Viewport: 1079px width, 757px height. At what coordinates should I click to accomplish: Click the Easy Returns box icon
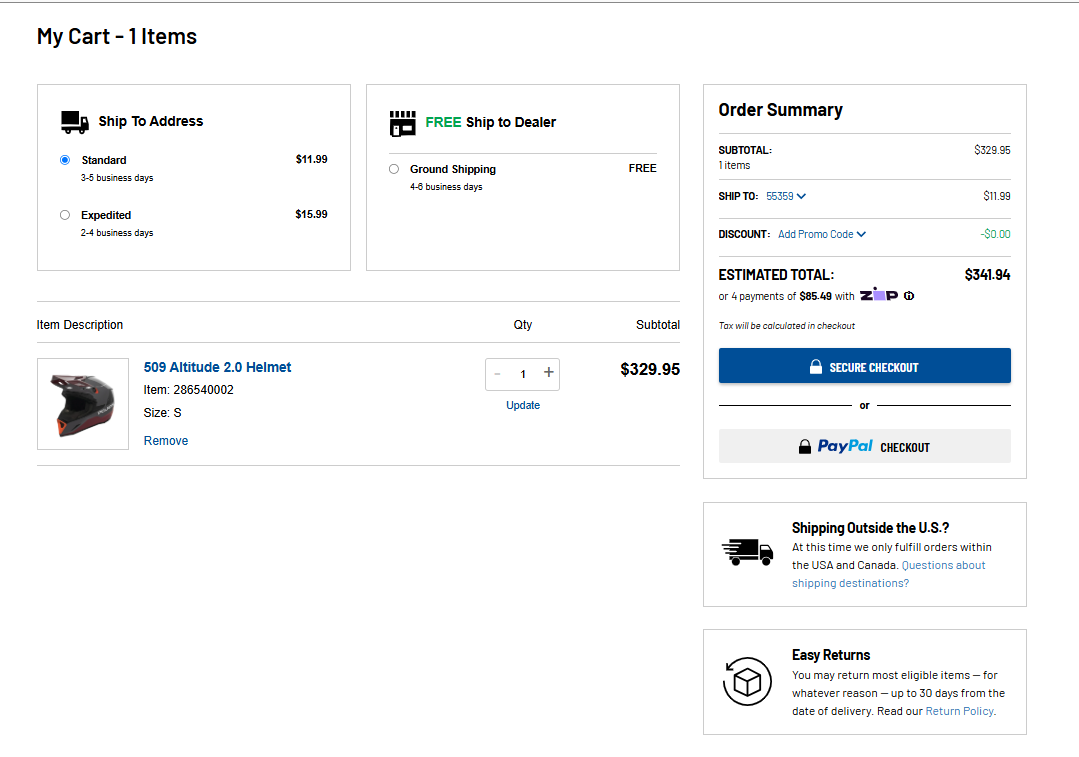[747, 681]
